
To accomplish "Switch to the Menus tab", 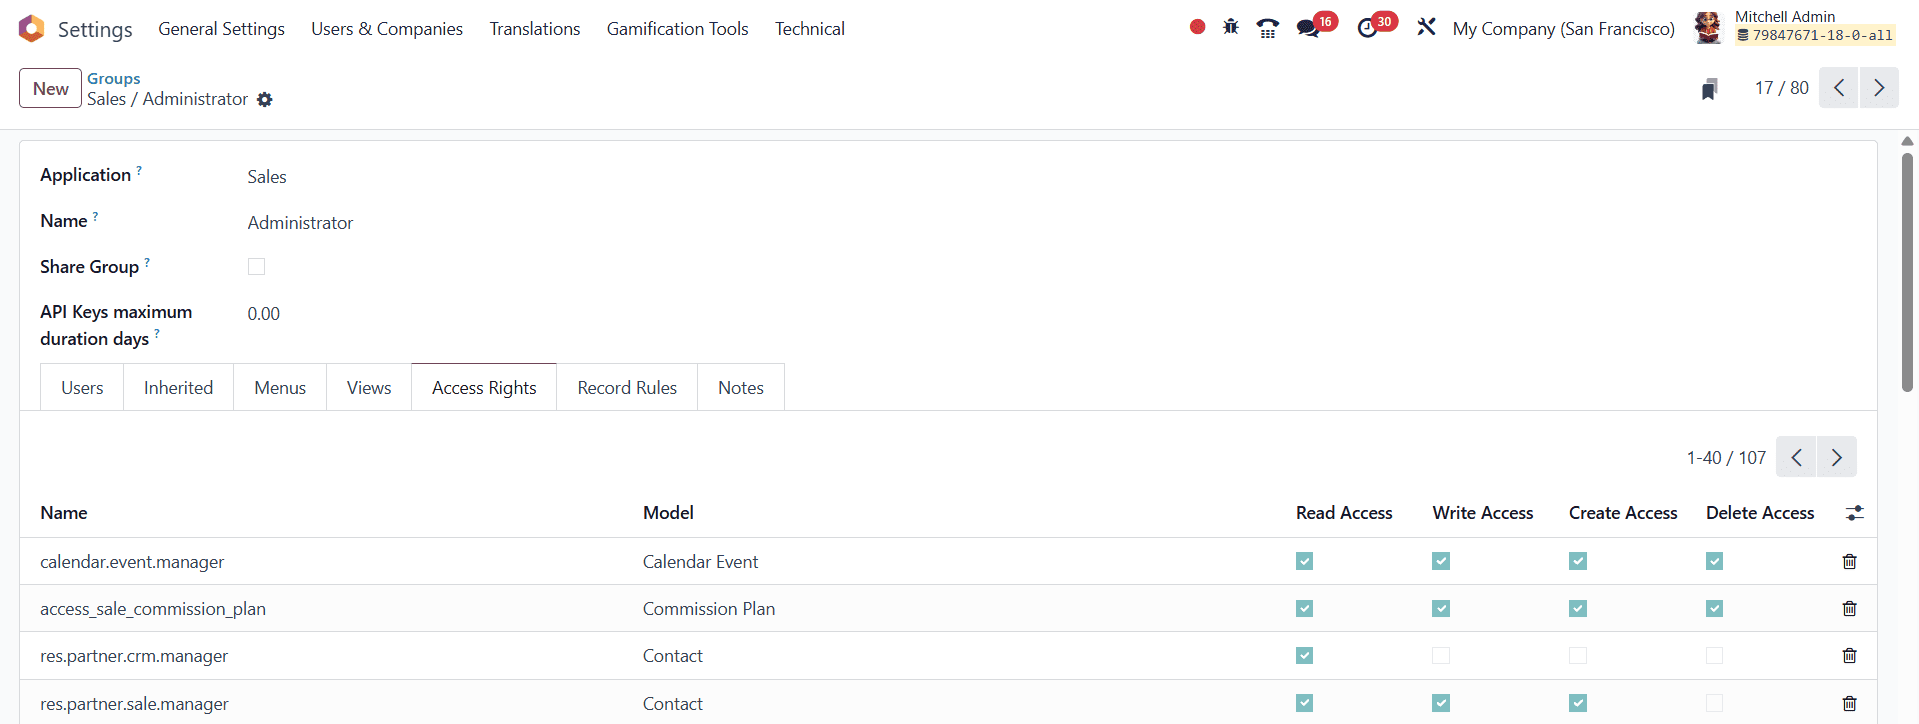I will 280,387.
